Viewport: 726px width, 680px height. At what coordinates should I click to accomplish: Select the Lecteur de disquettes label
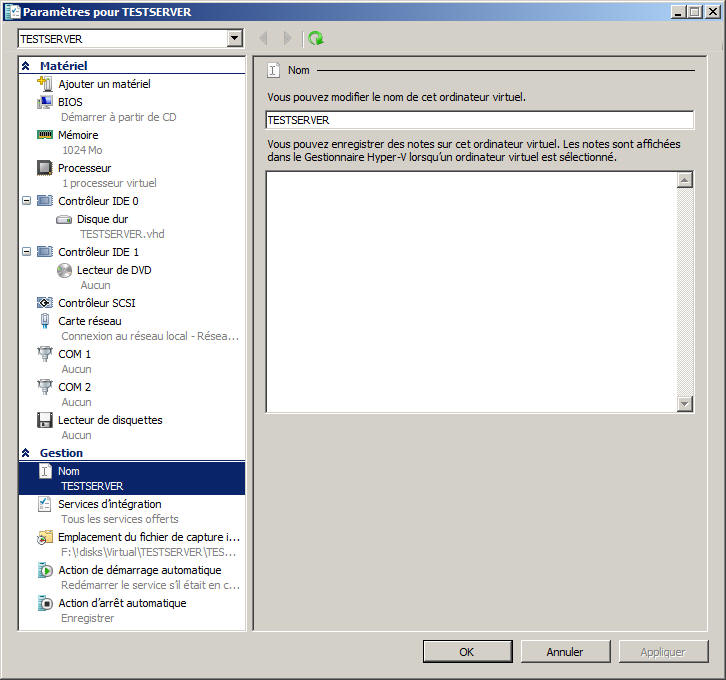tap(110, 420)
